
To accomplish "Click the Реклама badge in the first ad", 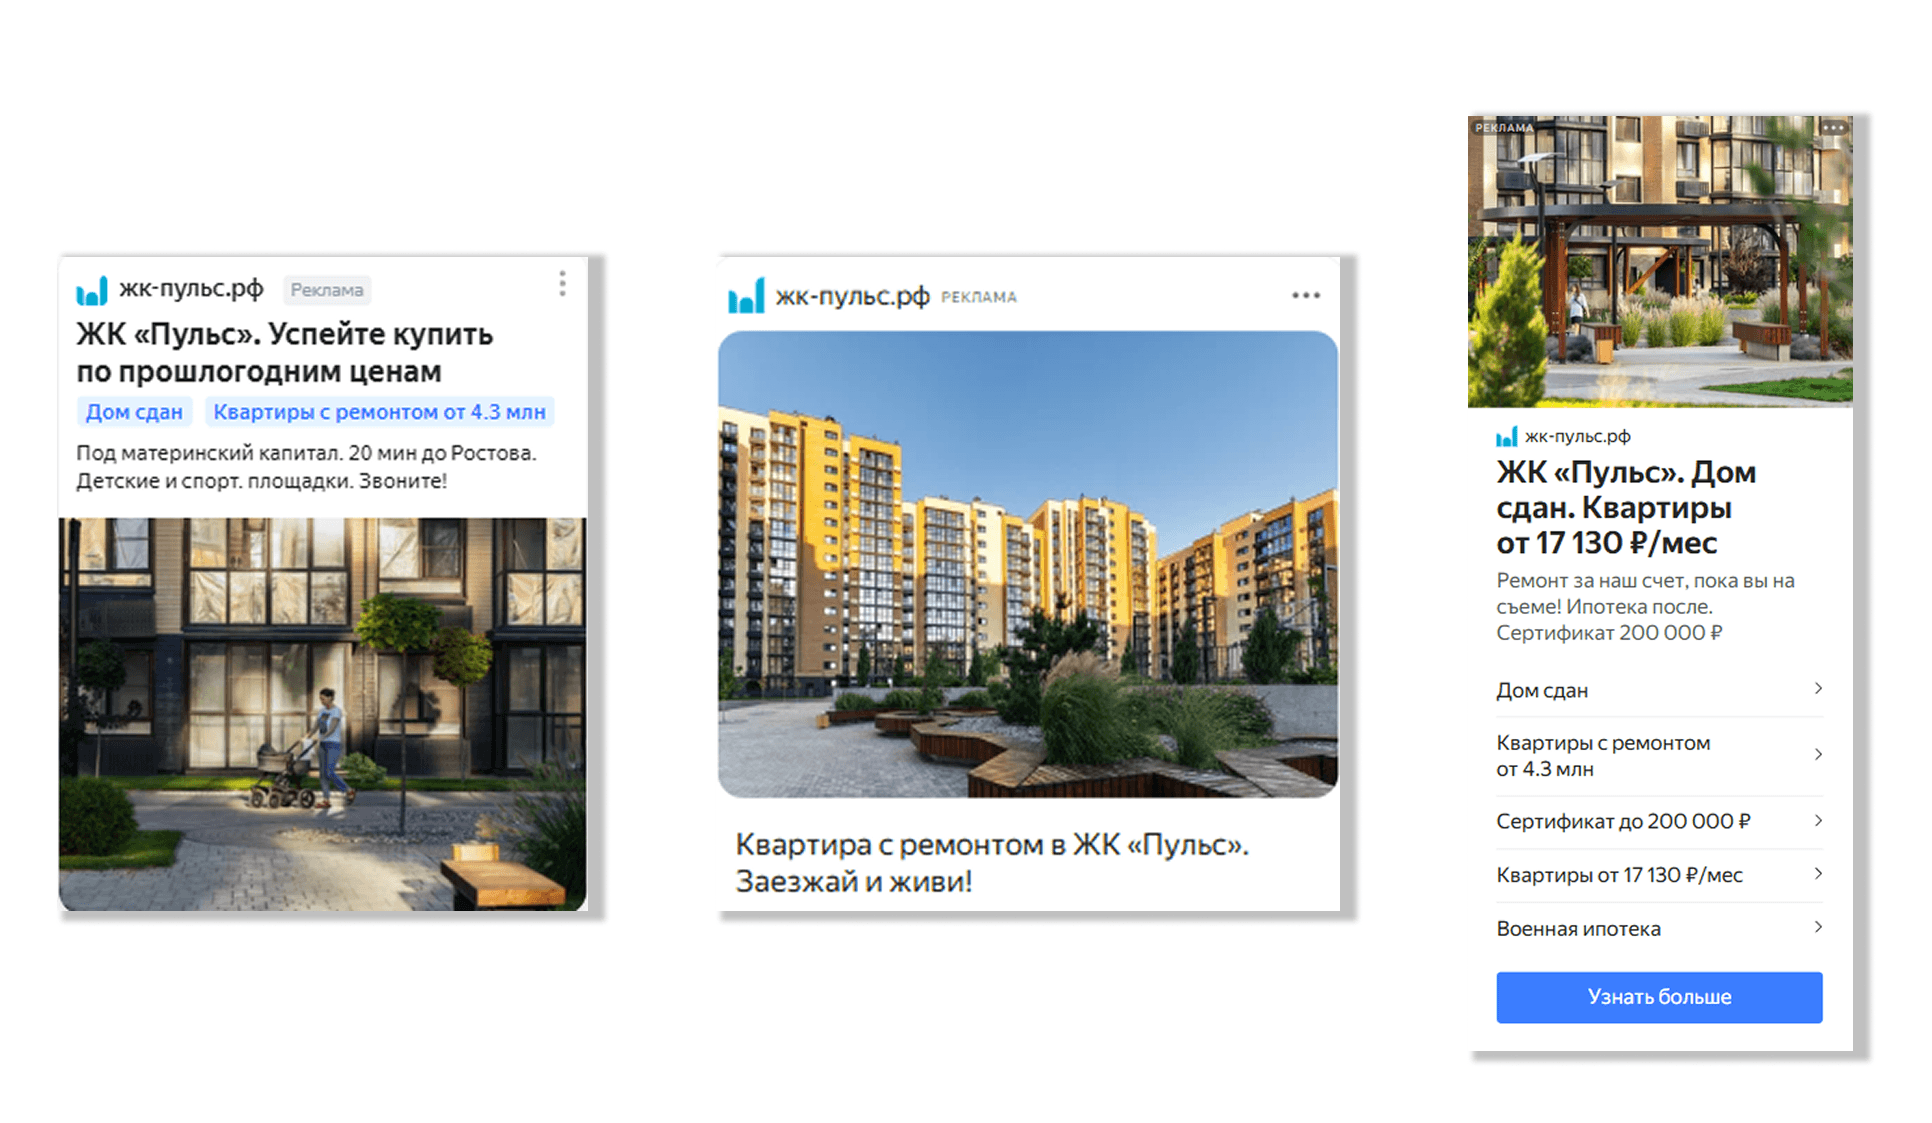I will point(327,290).
